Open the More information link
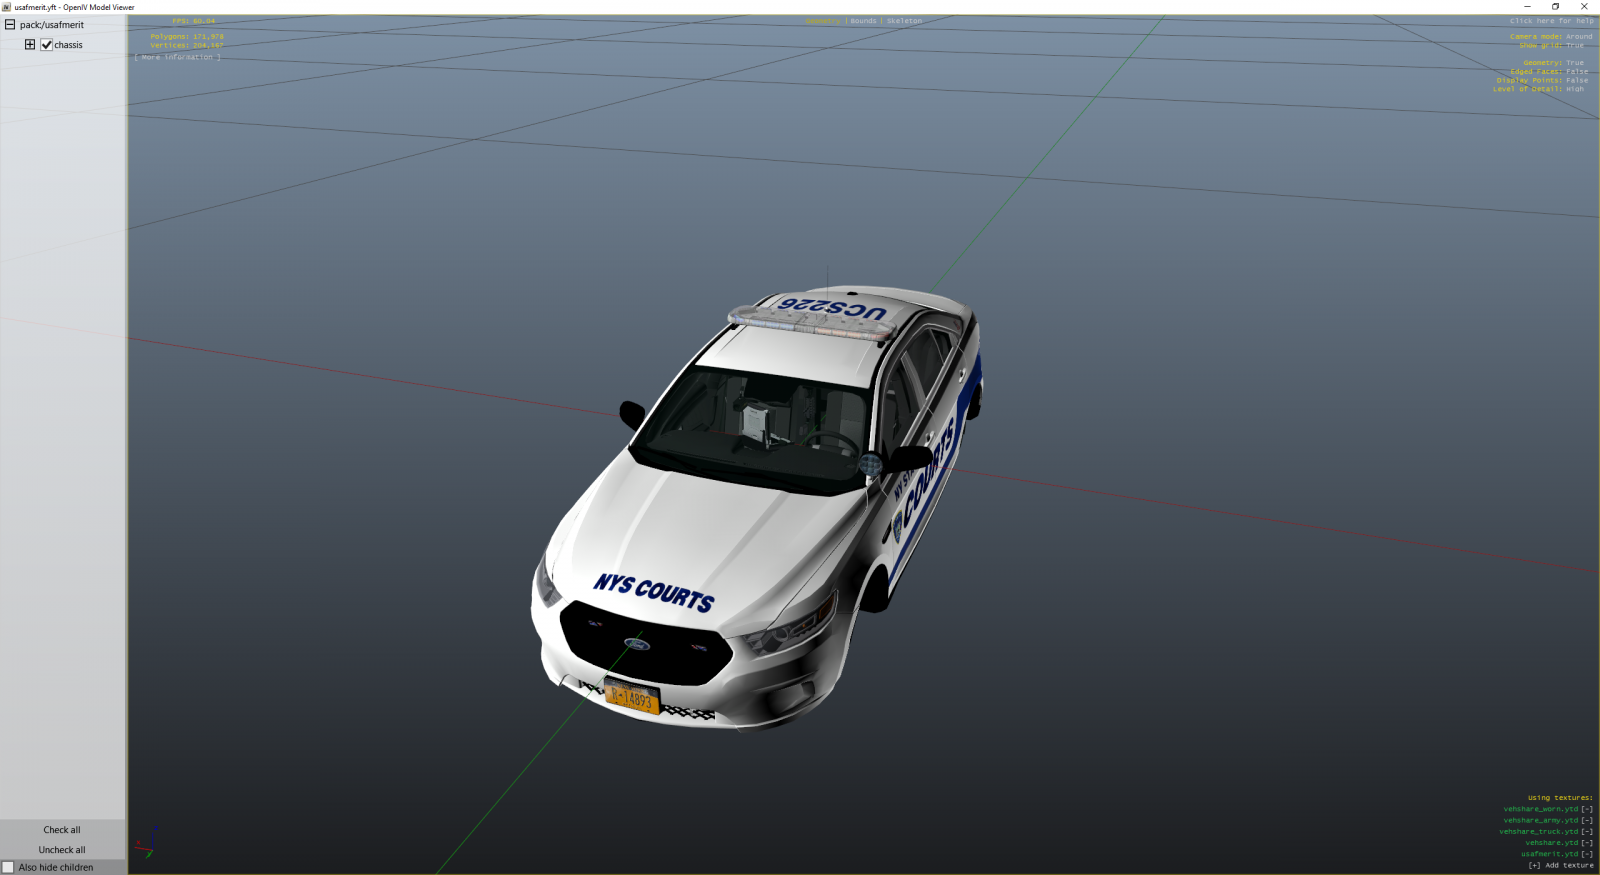Screen dimensions: 1600x875 (x=177, y=57)
